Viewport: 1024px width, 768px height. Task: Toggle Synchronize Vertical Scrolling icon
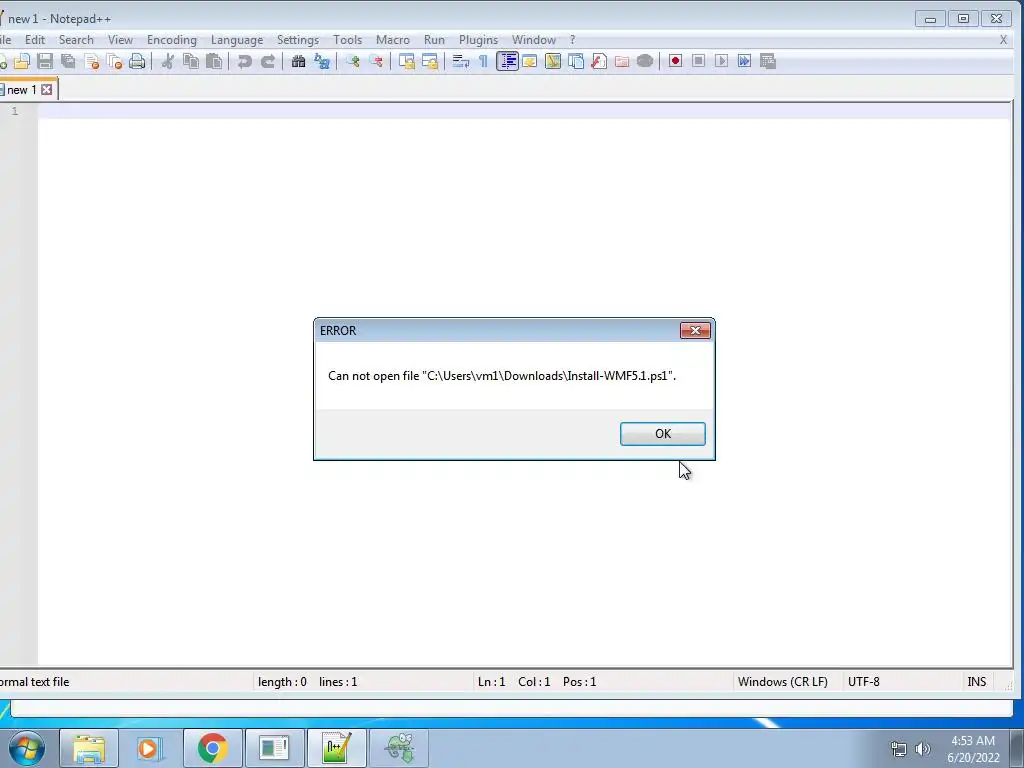tap(407, 61)
